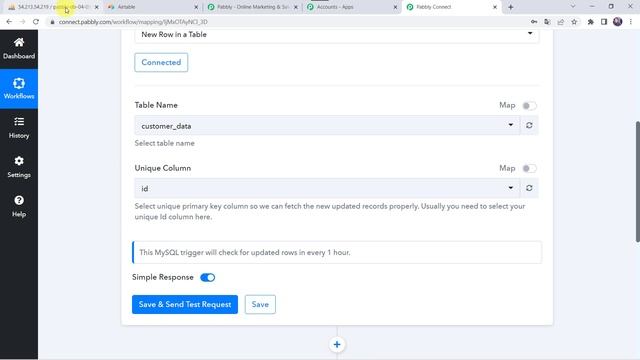Click the translate page icon
640x360 pixels.
547,22
